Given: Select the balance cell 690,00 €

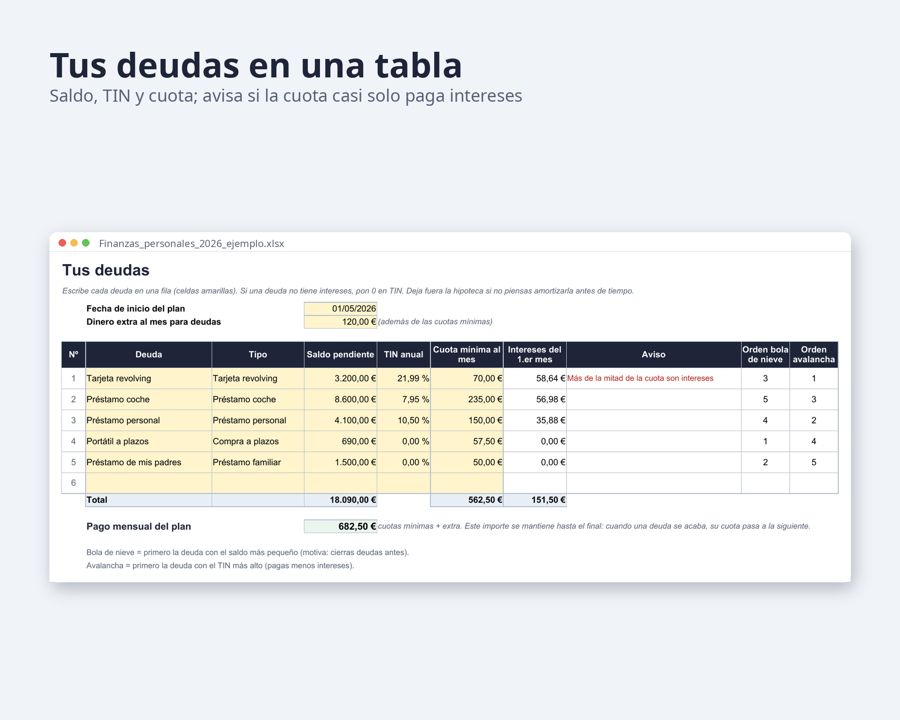Looking at the screenshot, I should click(x=340, y=441).
